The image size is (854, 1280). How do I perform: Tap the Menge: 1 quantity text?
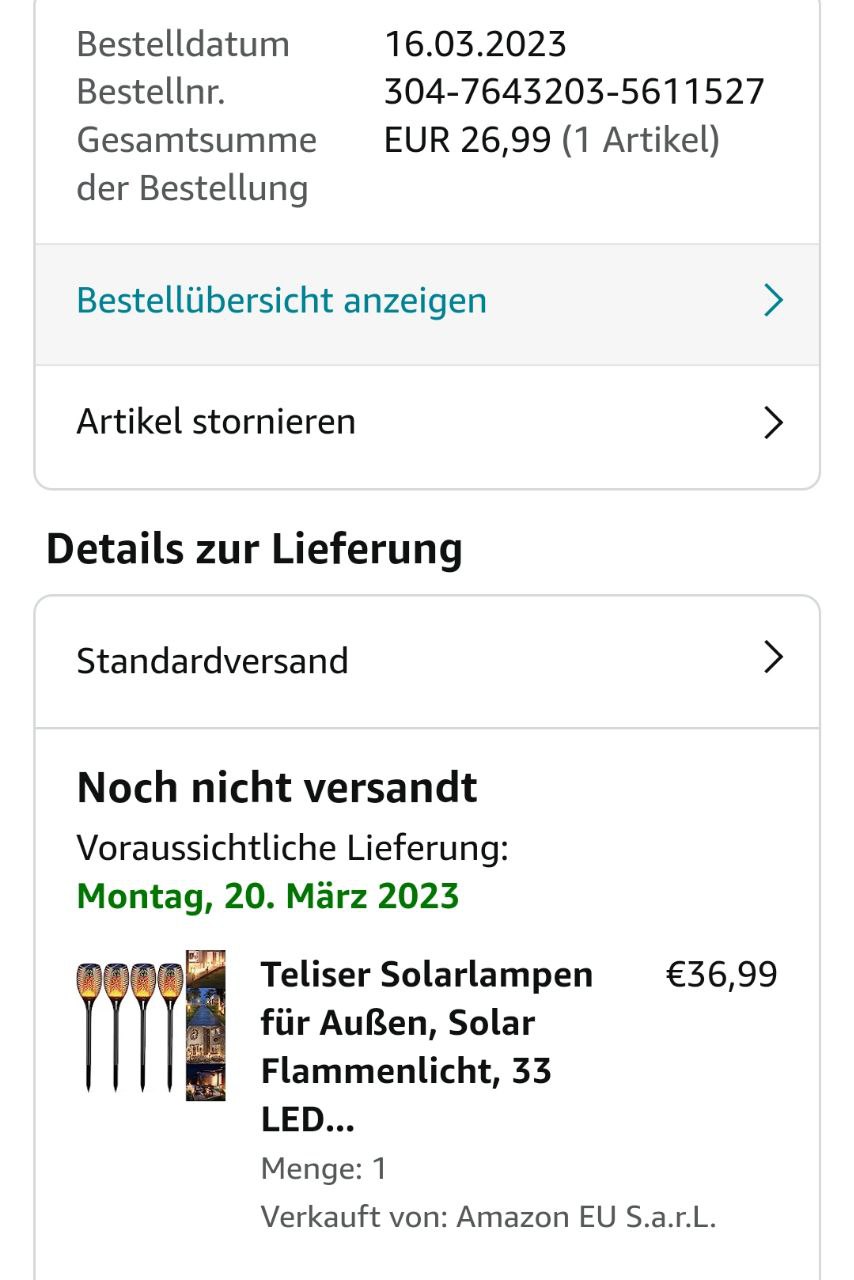(x=324, y=1168)
